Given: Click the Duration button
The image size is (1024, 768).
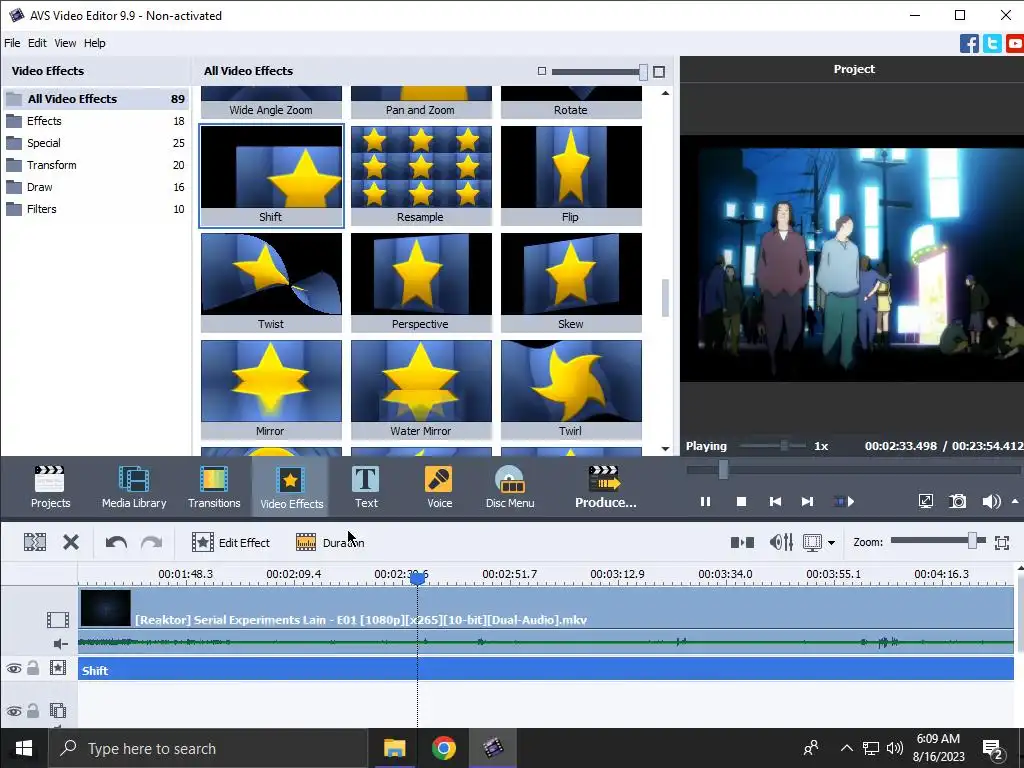Looking at the screenshot, I should point(330,542).
